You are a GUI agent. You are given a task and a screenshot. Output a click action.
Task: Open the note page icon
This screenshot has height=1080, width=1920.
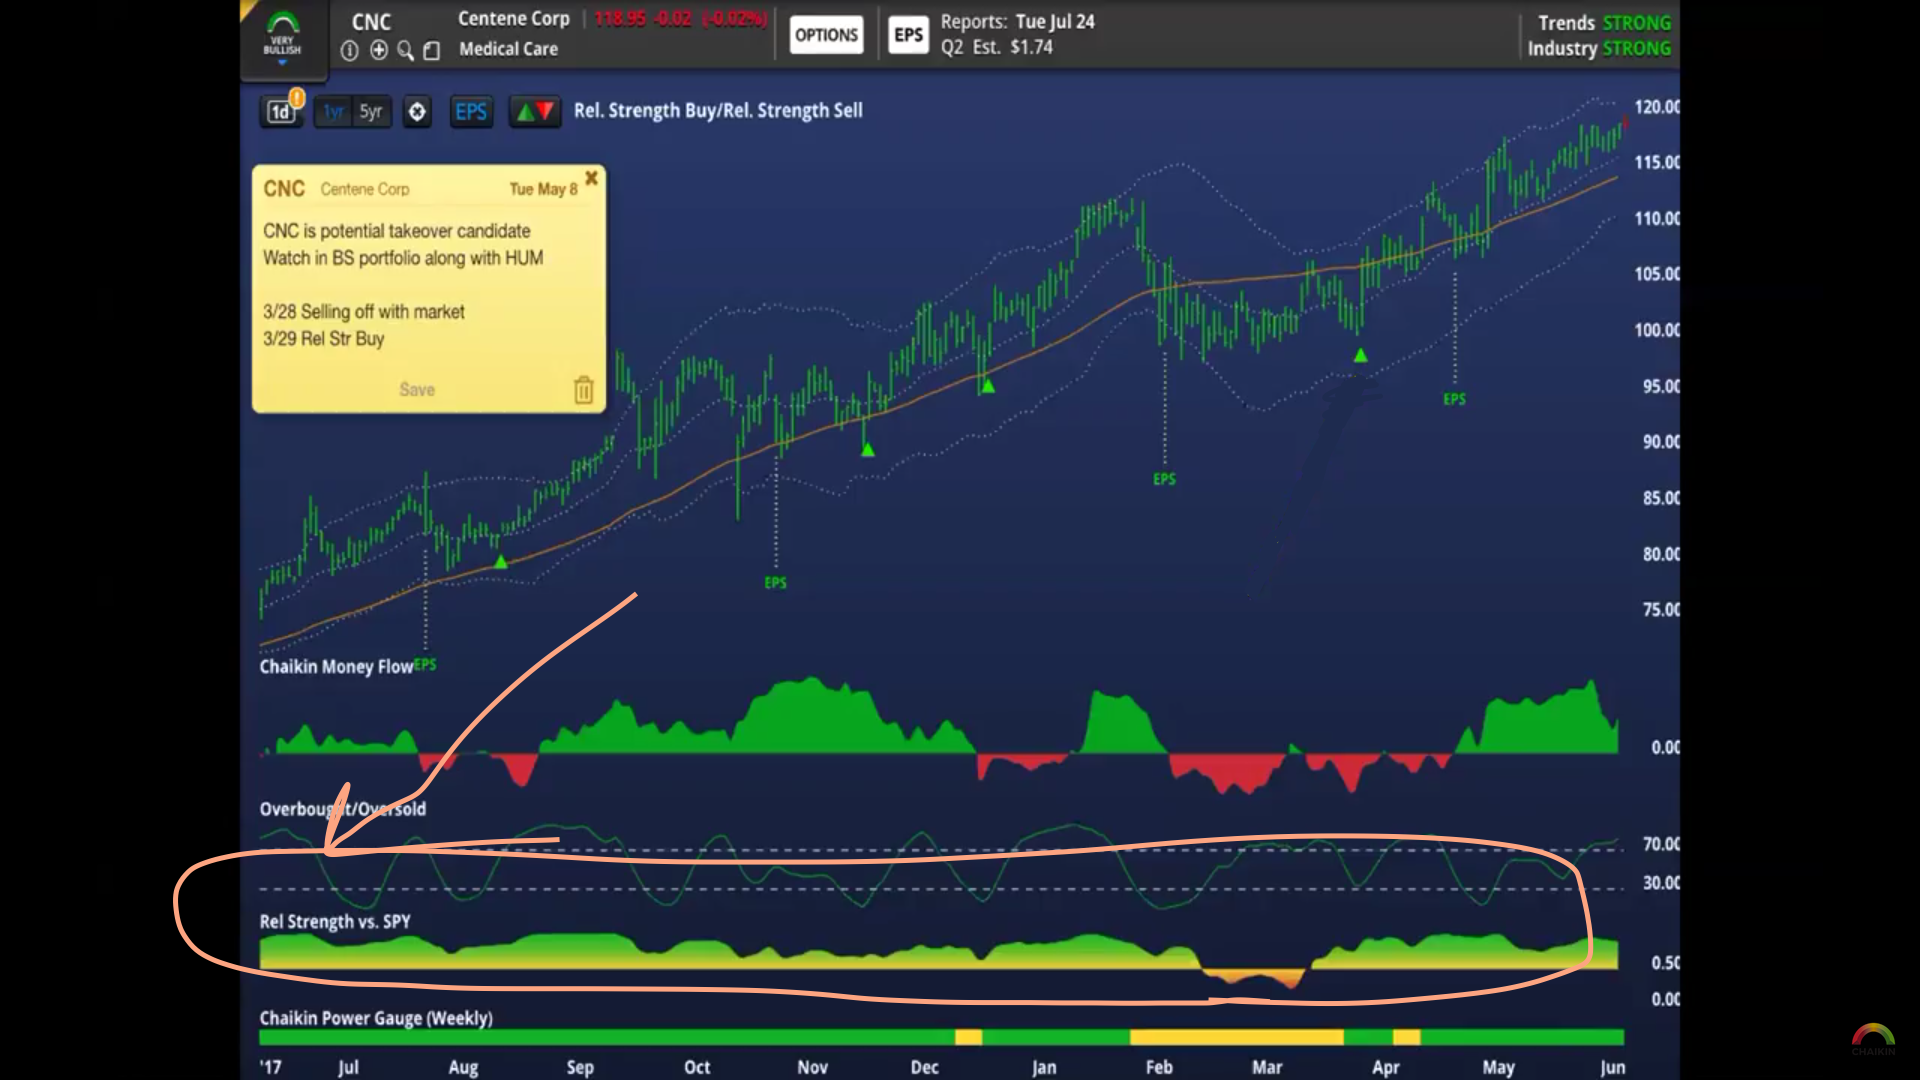point(432,50)
